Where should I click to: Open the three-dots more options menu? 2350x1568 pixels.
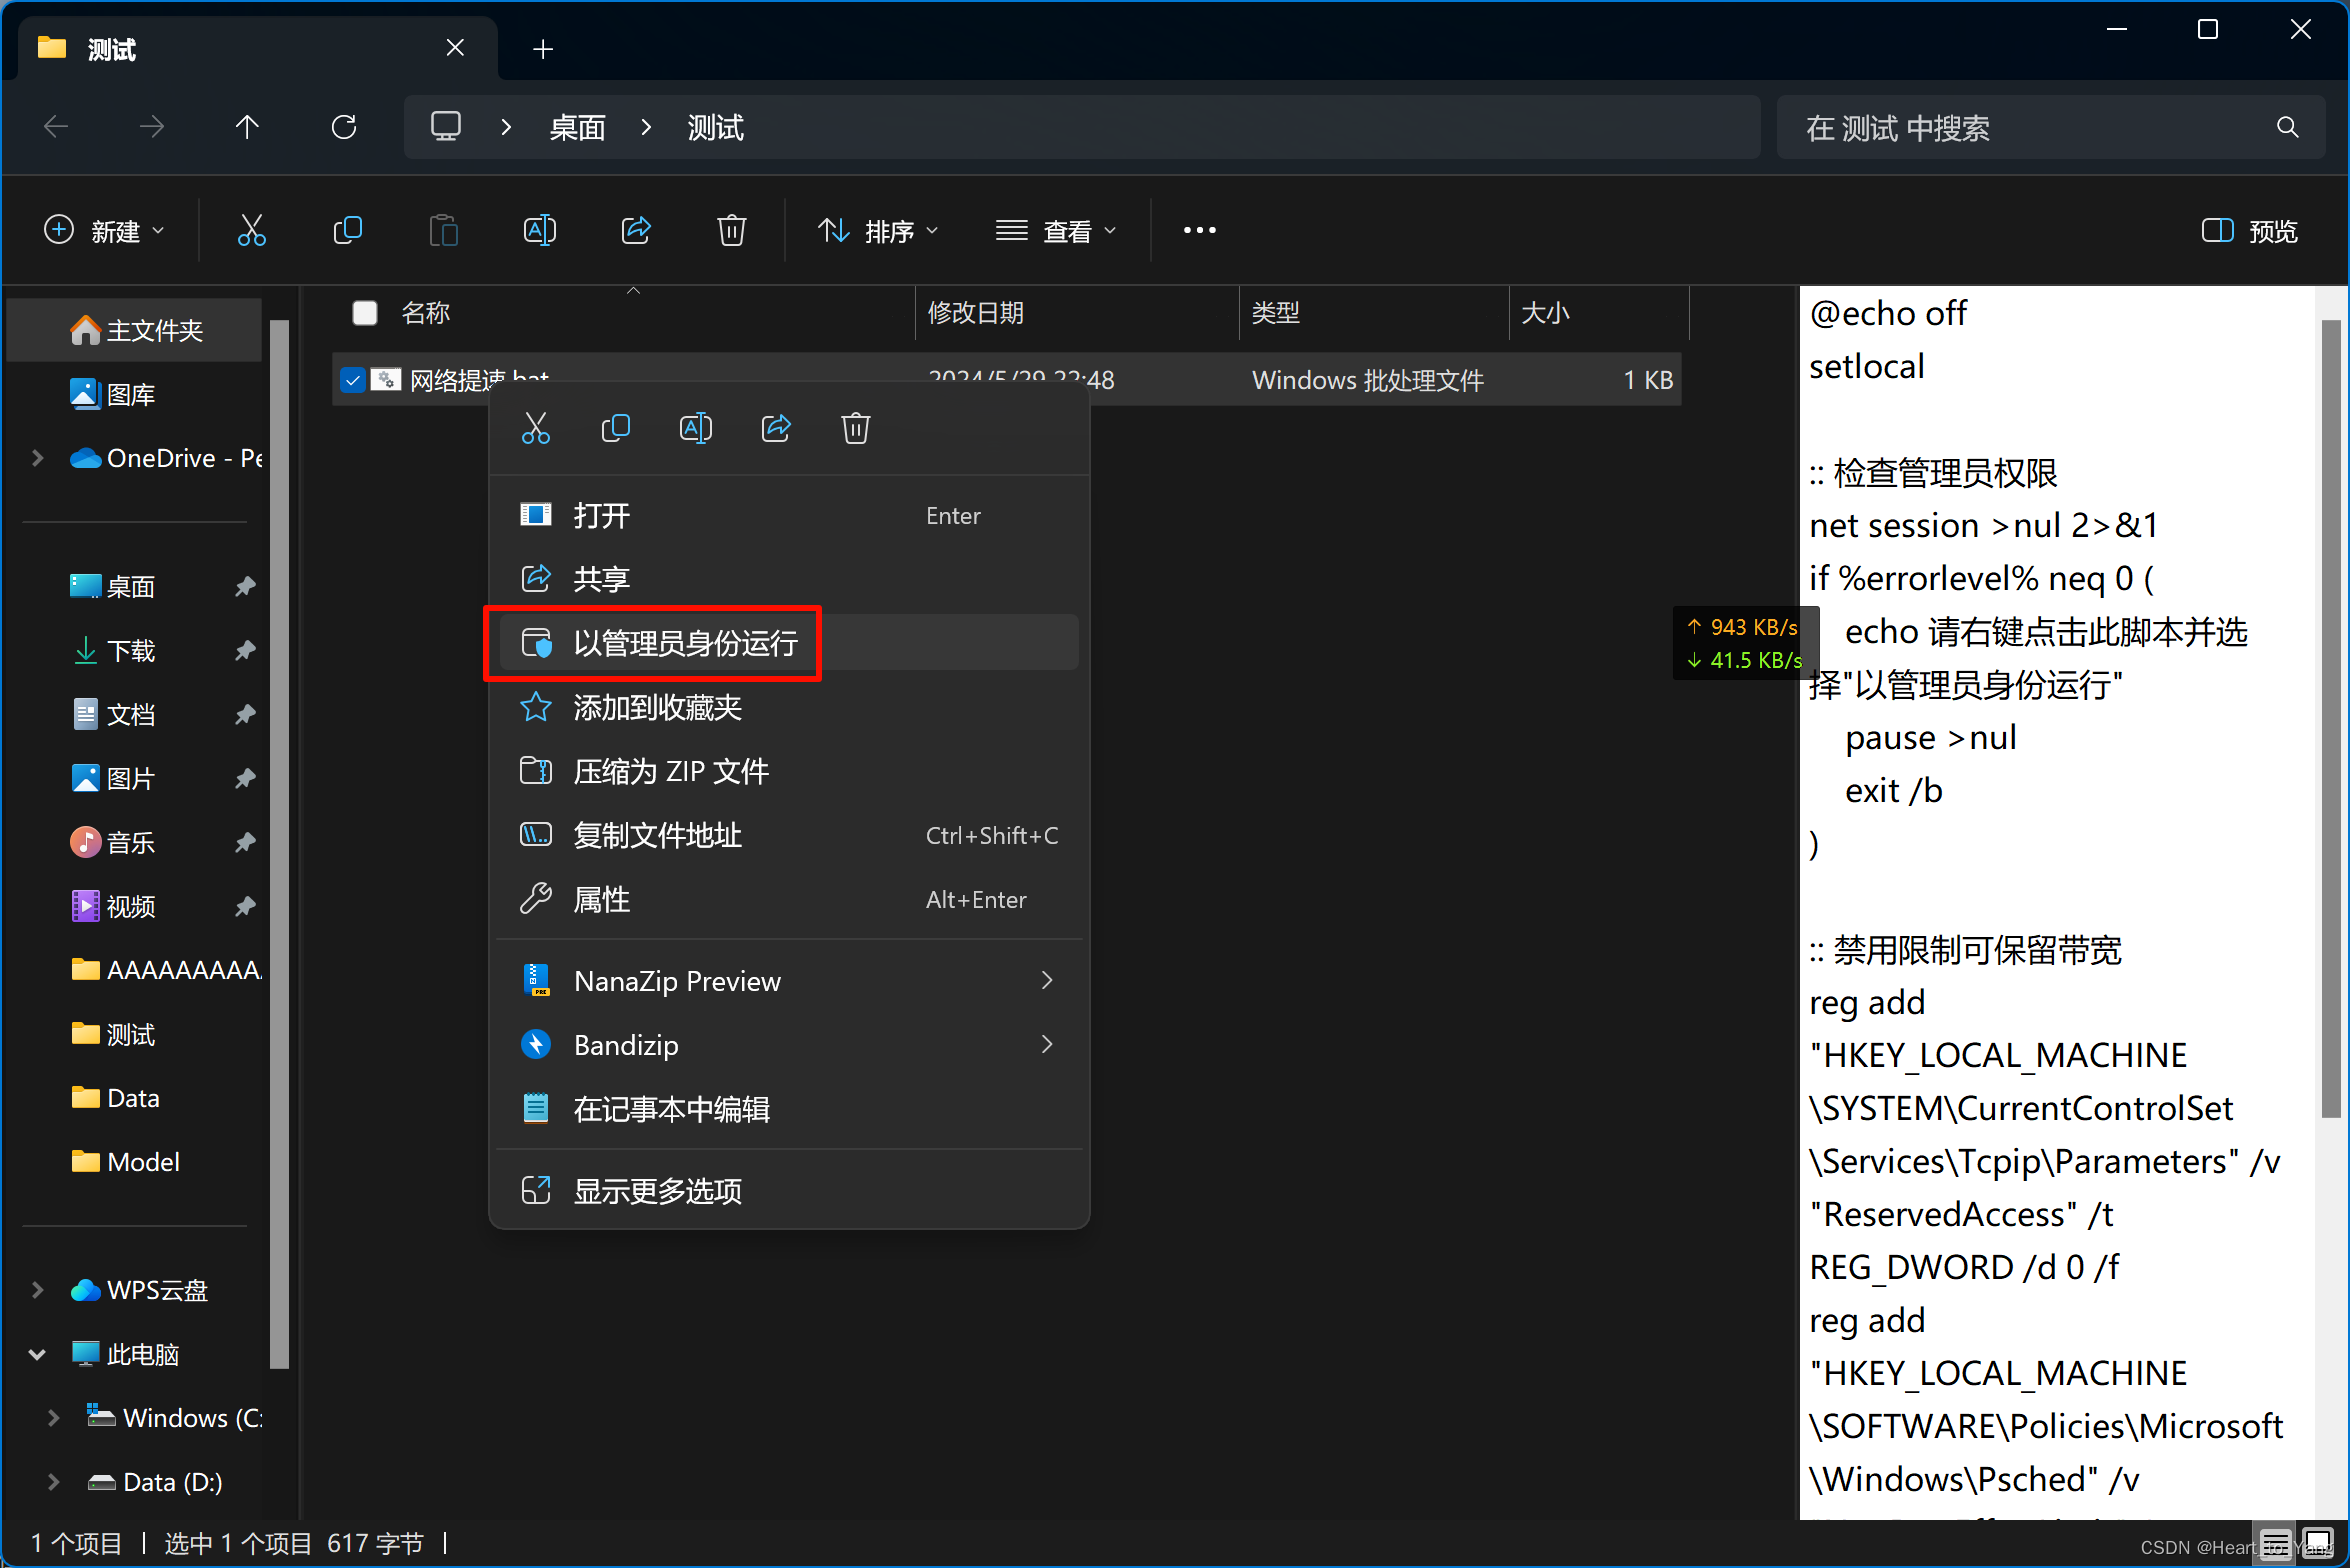pos(1199,231)
